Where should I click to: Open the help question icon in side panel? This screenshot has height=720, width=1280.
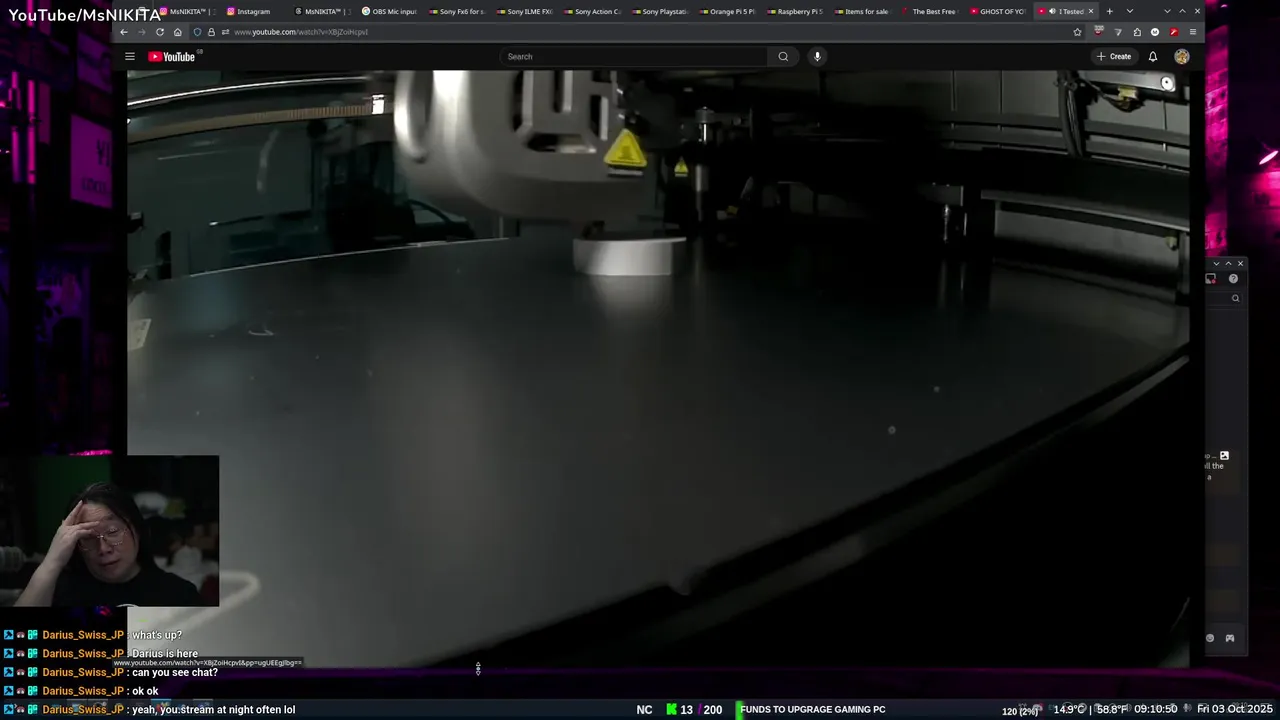1233,279
